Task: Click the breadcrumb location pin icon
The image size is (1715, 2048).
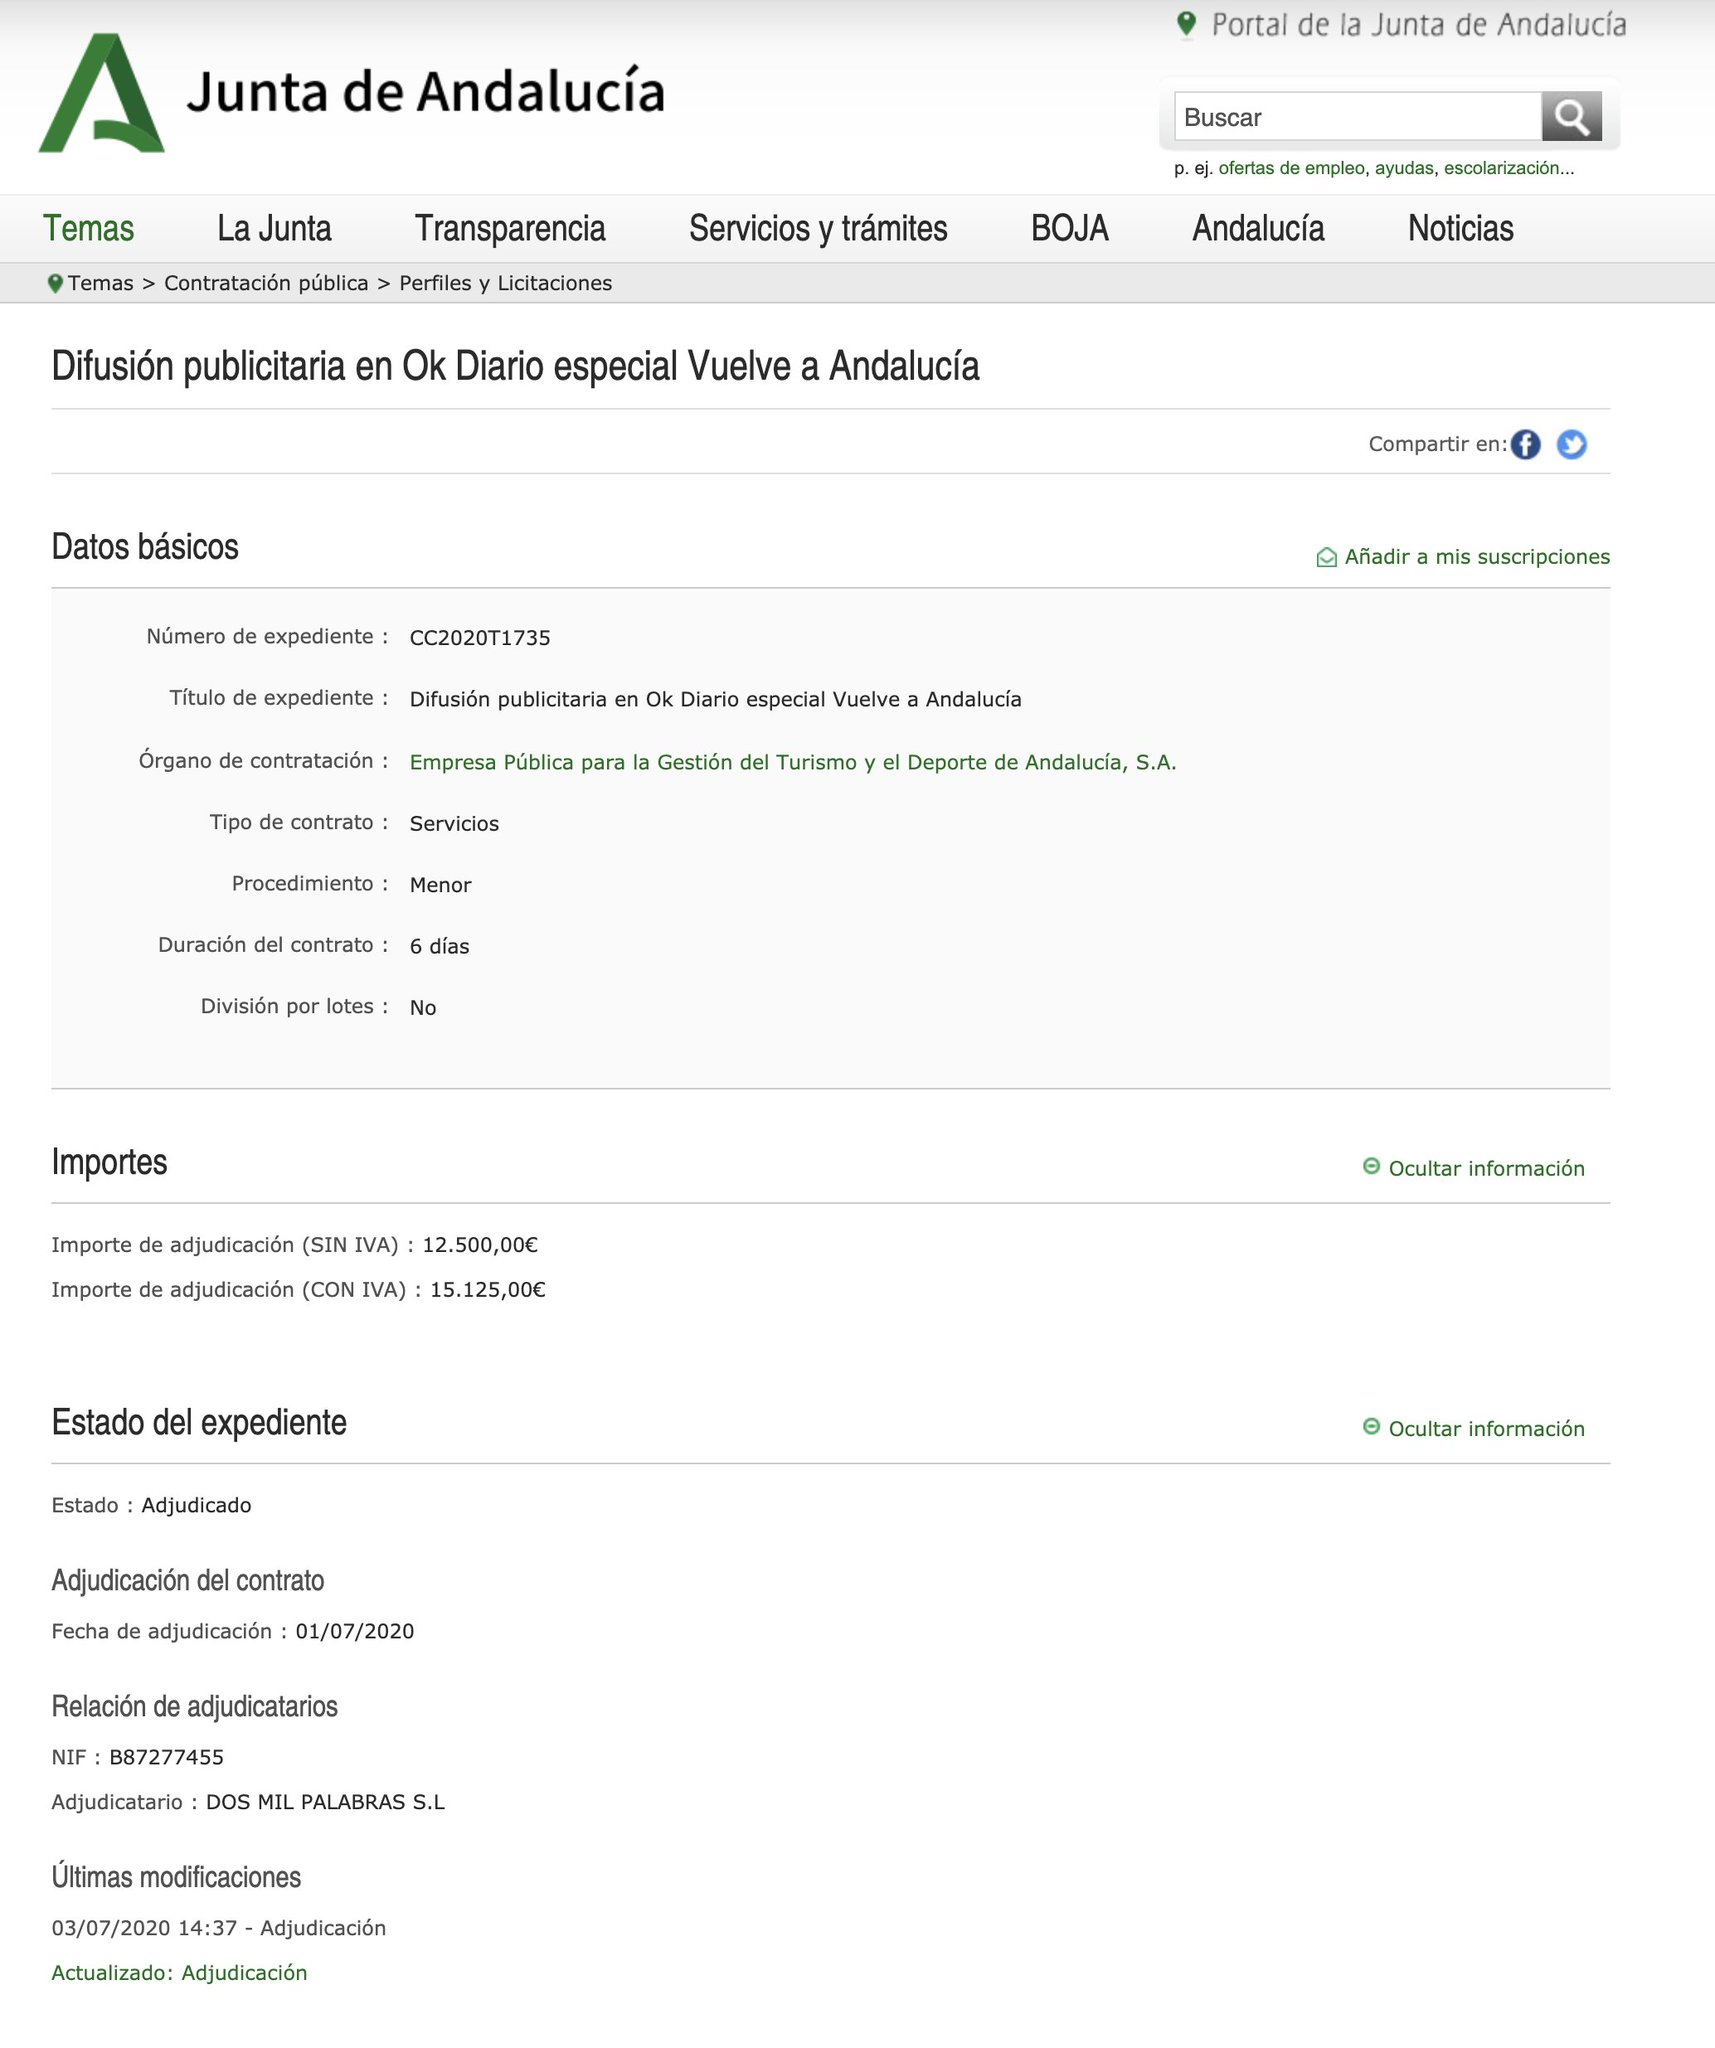Action: click(56, 284)
